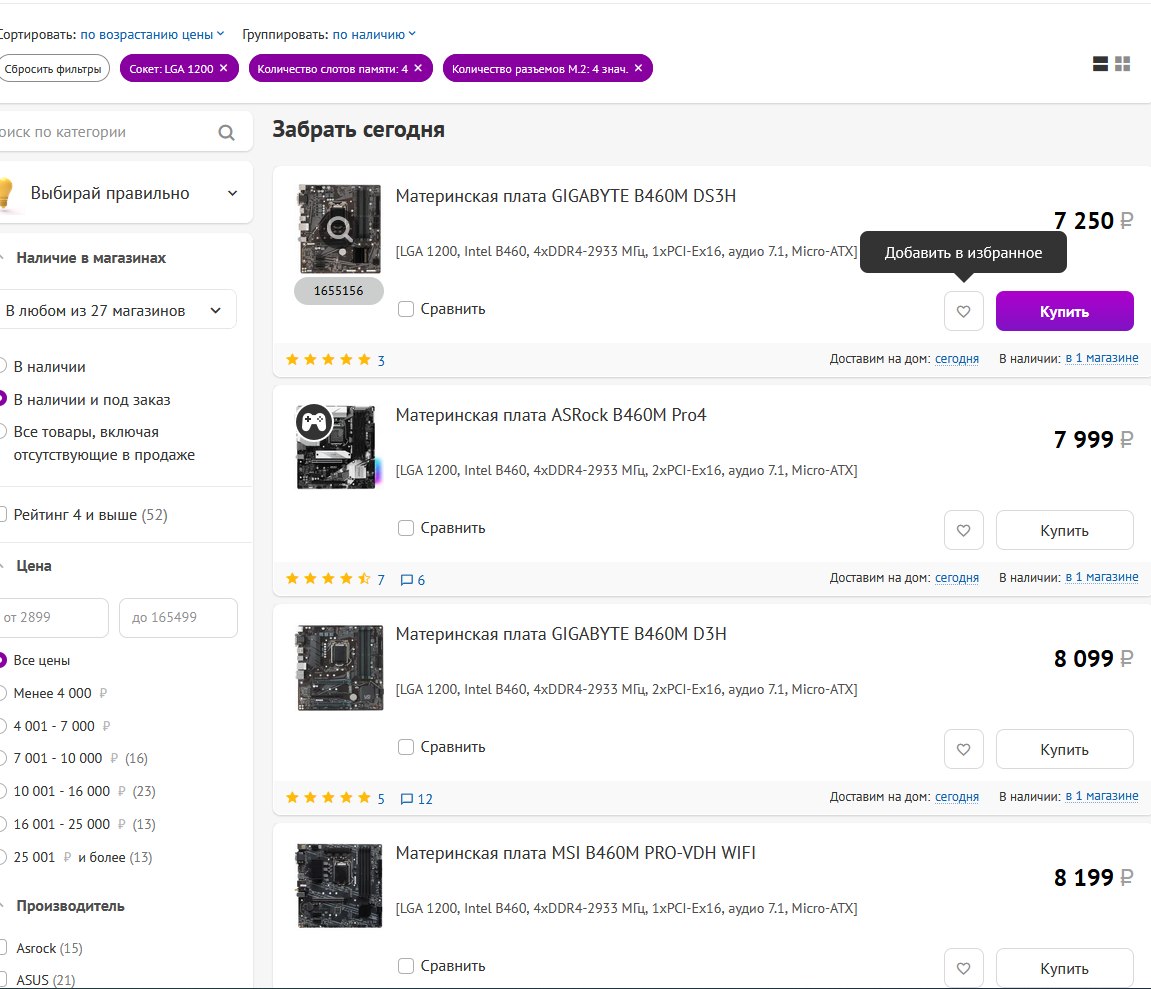The image size is (1151, 989).
Task: Open Материнская плата ASRock B460M Pro4 title
Action: [551, 415]
